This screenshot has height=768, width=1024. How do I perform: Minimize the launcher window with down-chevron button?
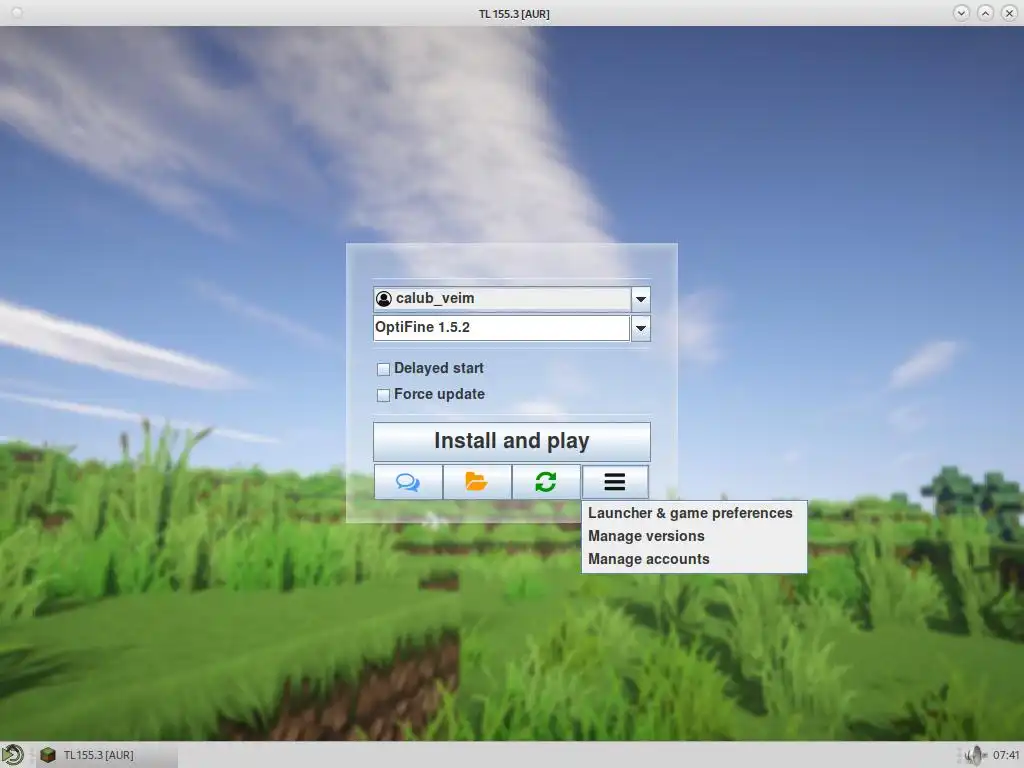click(961, 13)
